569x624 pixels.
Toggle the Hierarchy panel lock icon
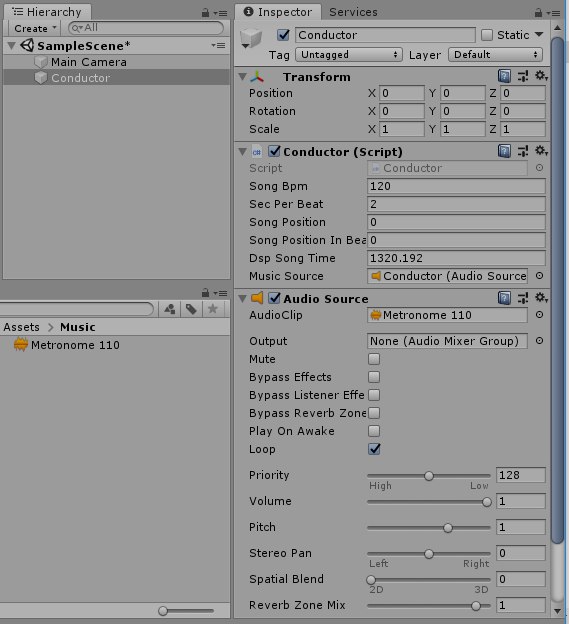[205, 13]
